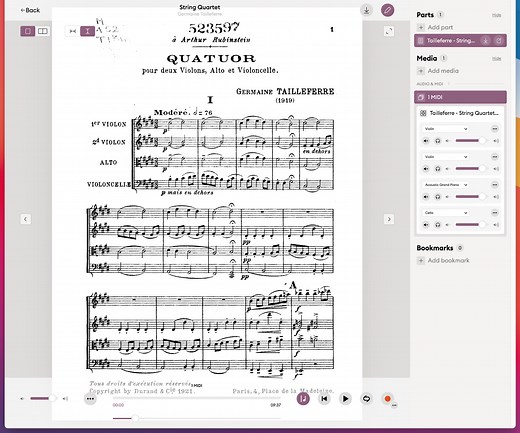Viewport: 520px width, 433px height.
Task: Go to previous page arrow
Action: [26, 219]
